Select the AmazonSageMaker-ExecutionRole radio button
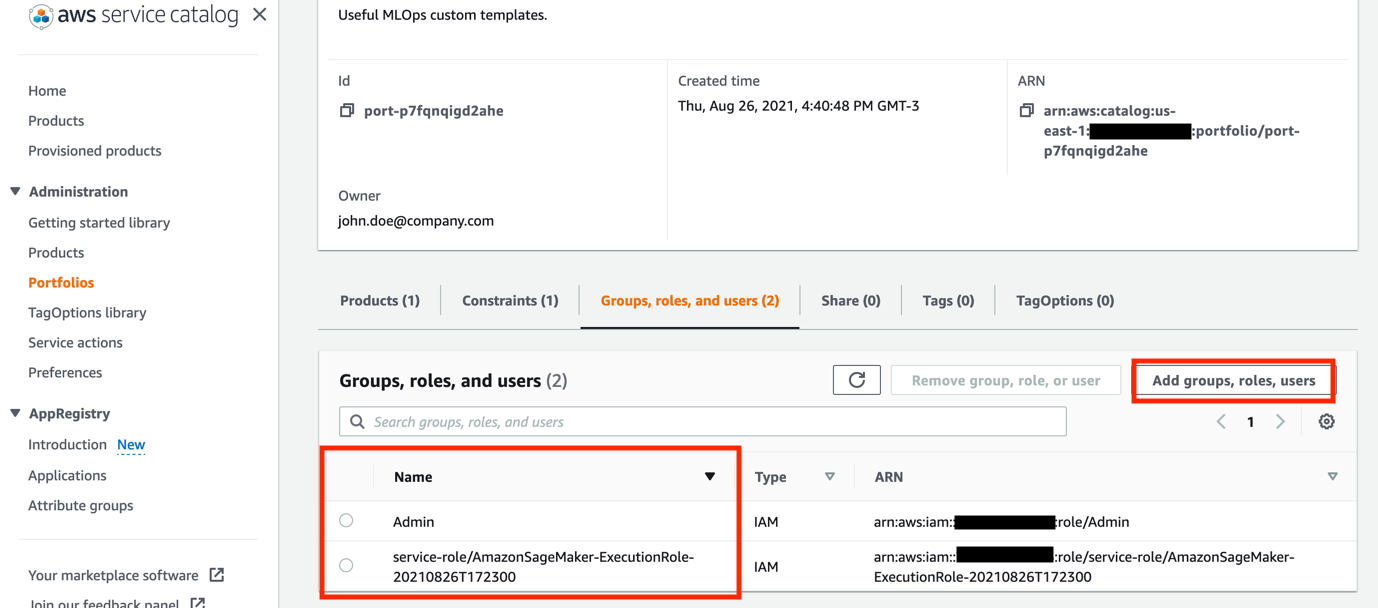 point(346,566)
